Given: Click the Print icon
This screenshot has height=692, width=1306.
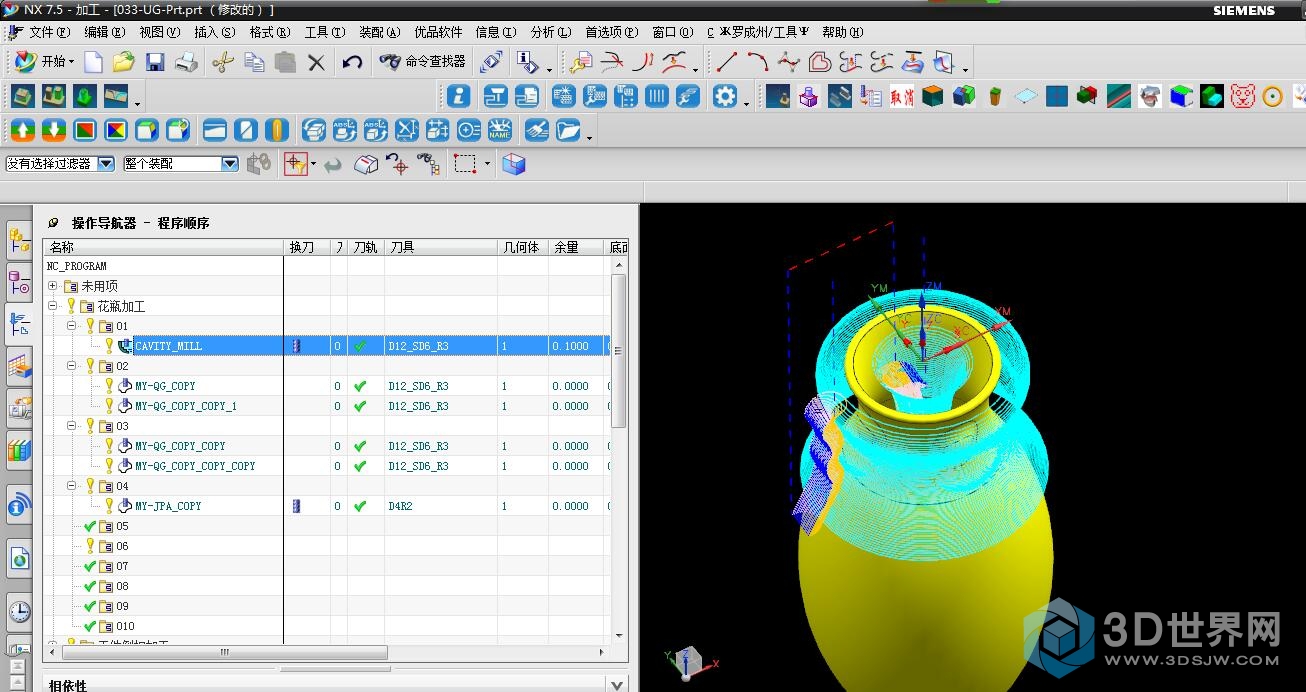Looking at the screenshot, I should tap(187, 62).
